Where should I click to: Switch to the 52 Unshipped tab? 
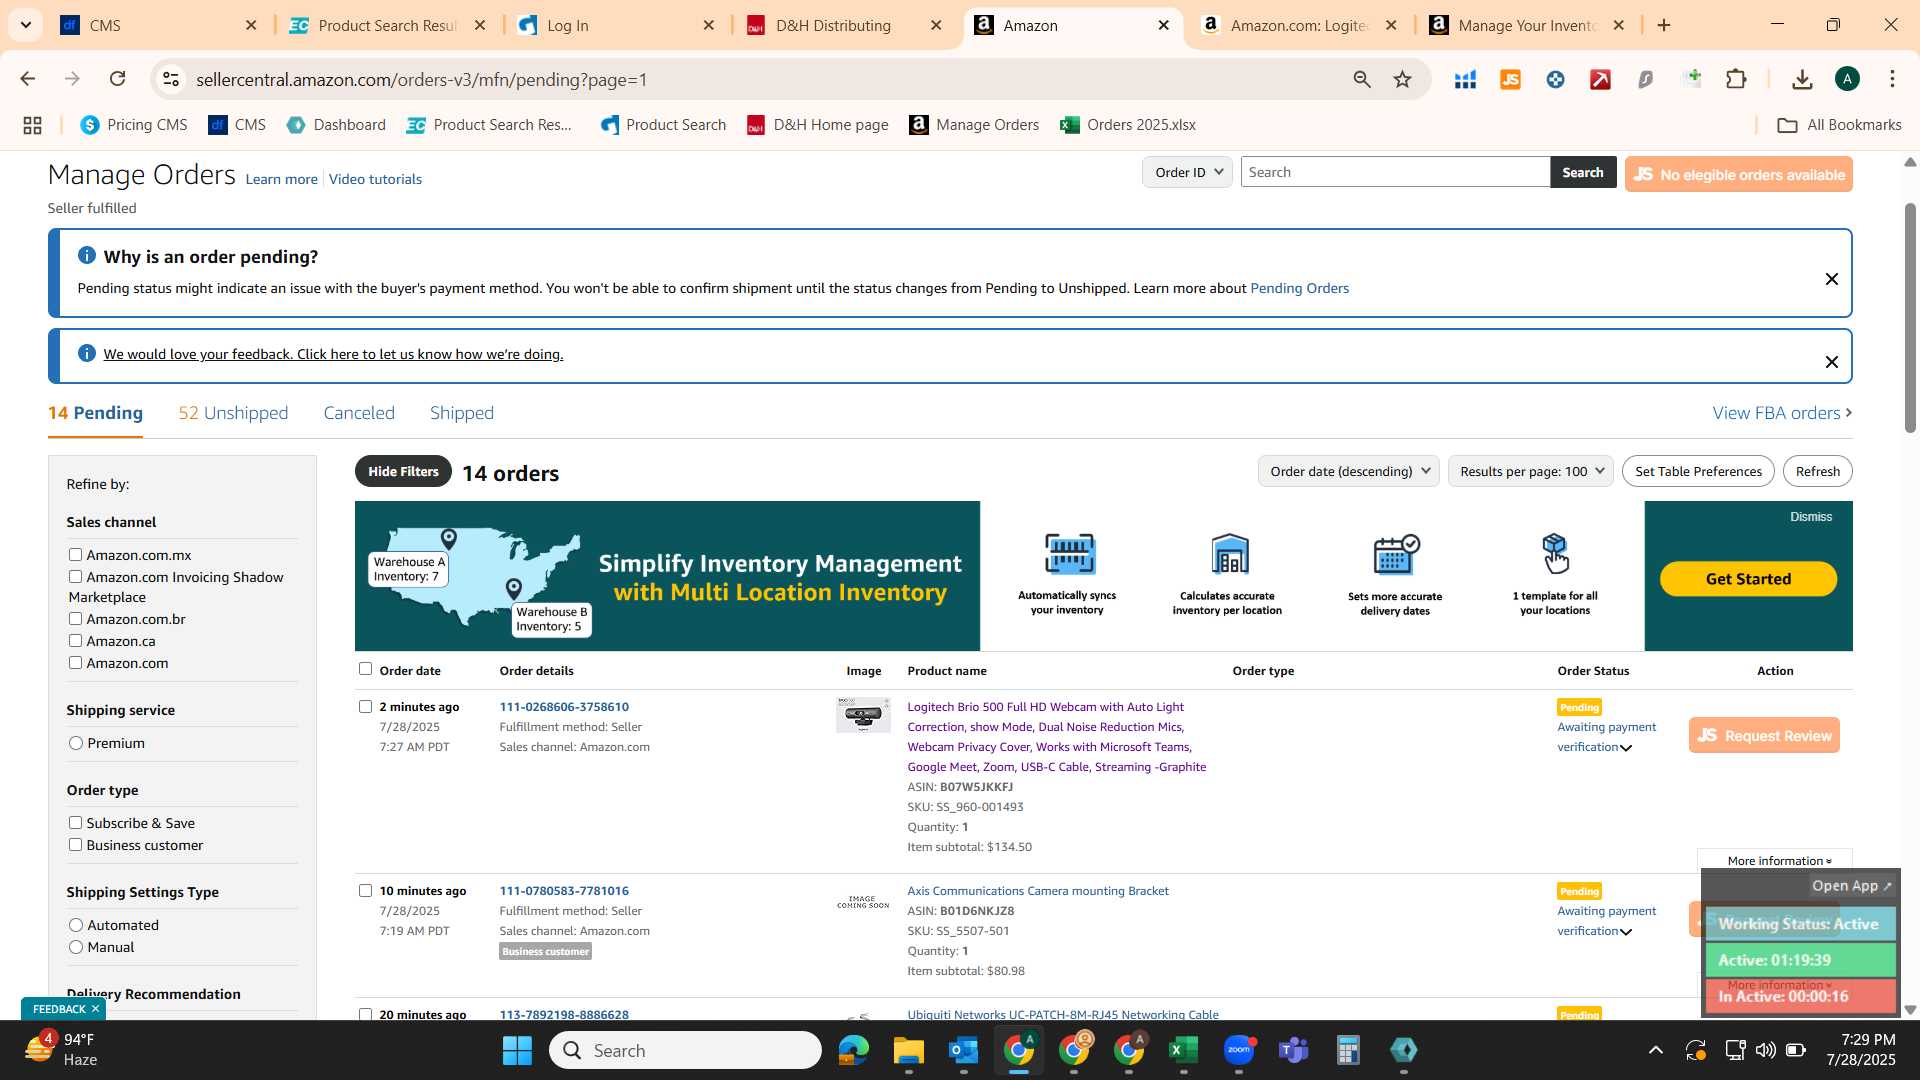[233, 413]
